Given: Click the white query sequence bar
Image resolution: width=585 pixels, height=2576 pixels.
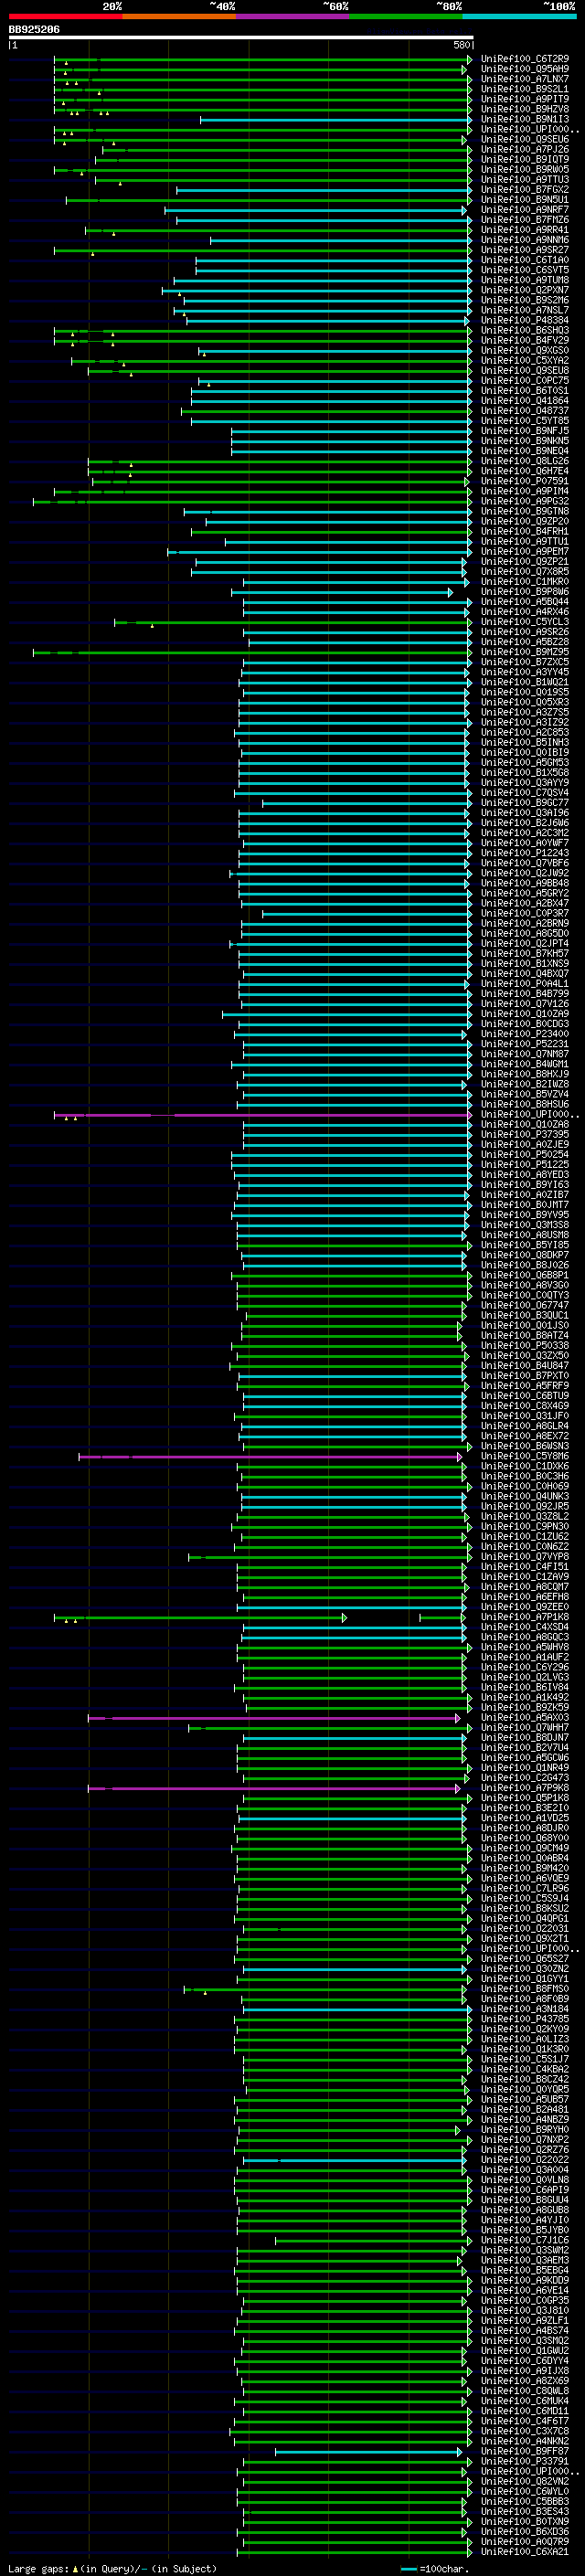Looking at the screenshot, I should click(240, 38).
